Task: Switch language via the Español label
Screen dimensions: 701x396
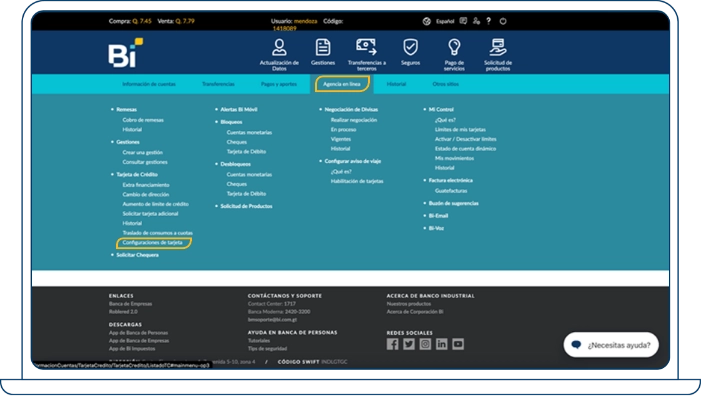Action: (445, 21)
